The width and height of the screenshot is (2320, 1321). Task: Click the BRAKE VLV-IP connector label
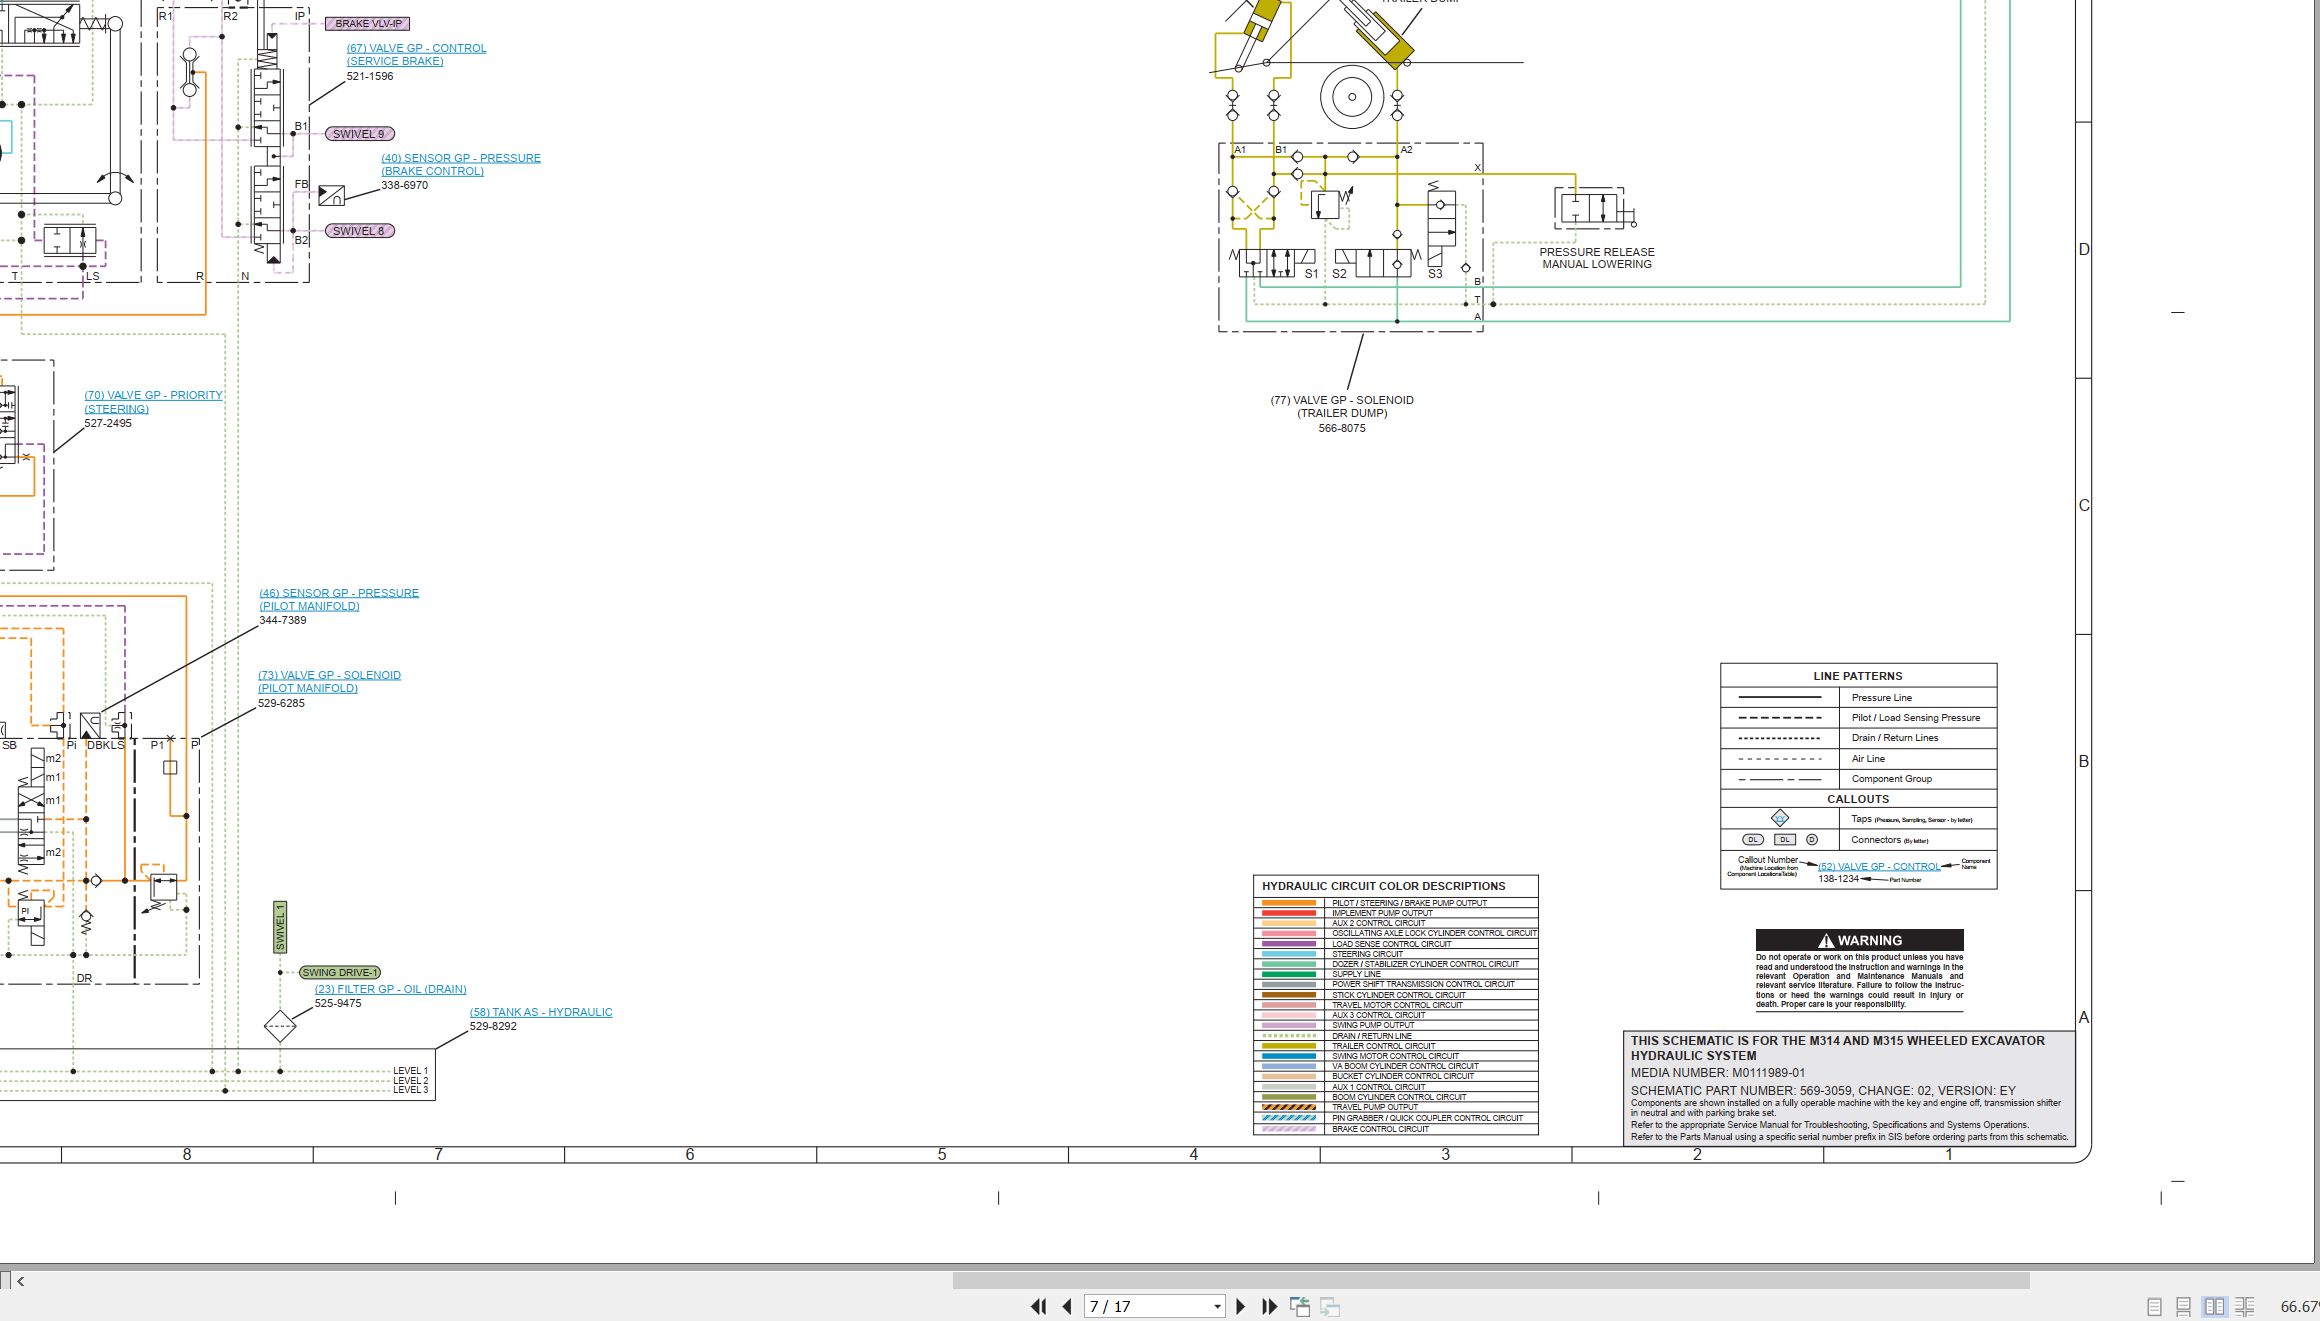coord(367,23)
